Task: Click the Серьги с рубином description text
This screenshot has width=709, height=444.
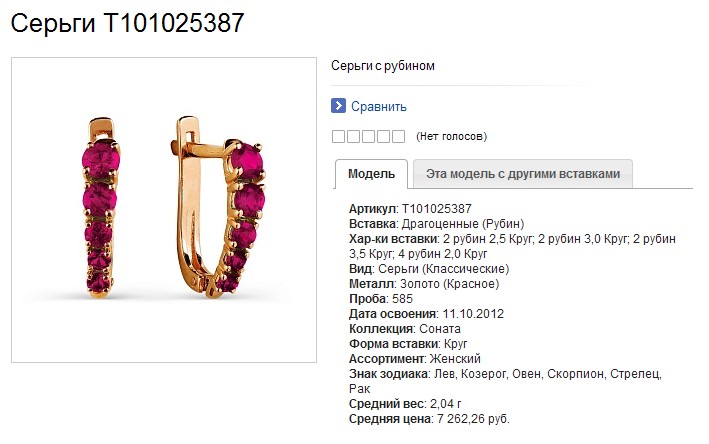Action: click(x=383, y=66)
